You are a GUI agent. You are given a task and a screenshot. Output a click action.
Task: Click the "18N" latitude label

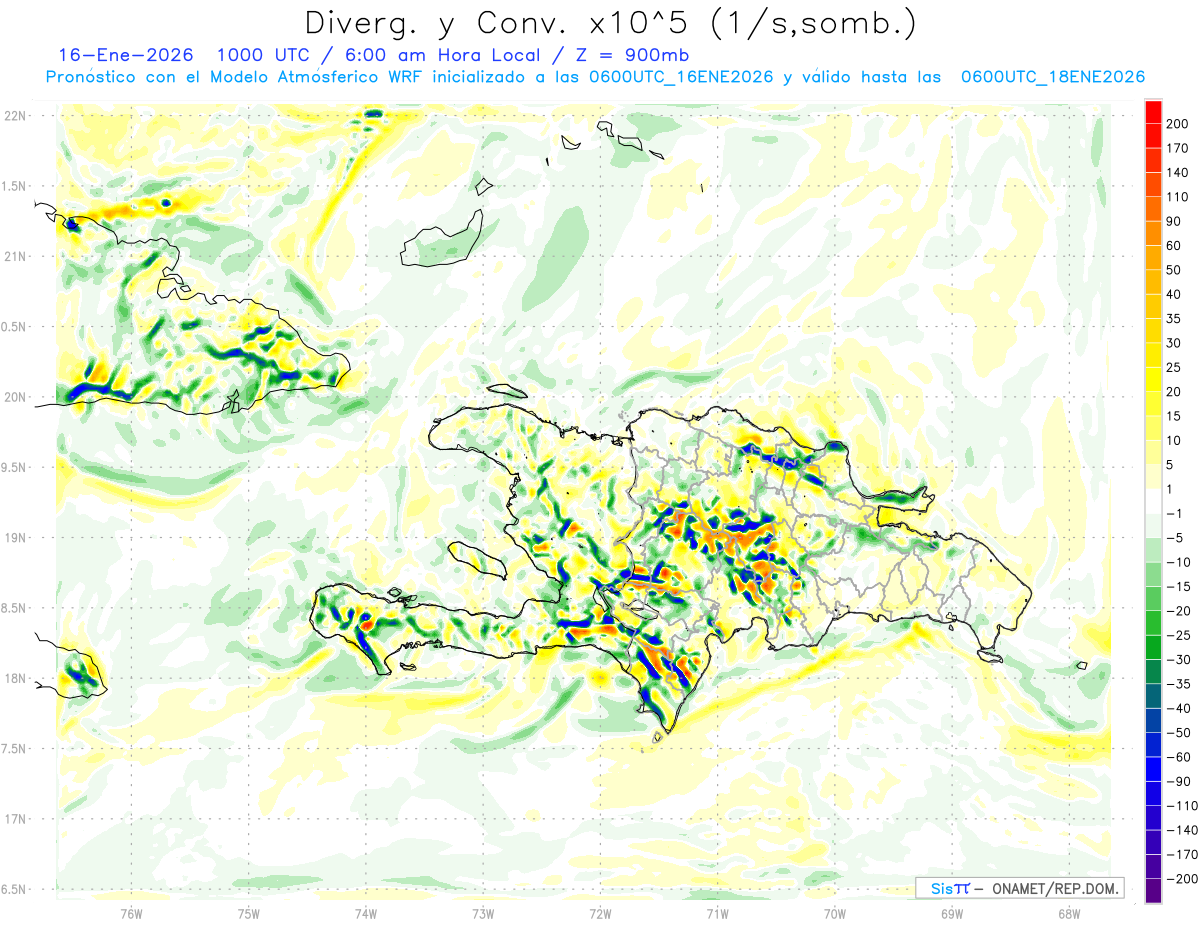(x=17, y=678)
